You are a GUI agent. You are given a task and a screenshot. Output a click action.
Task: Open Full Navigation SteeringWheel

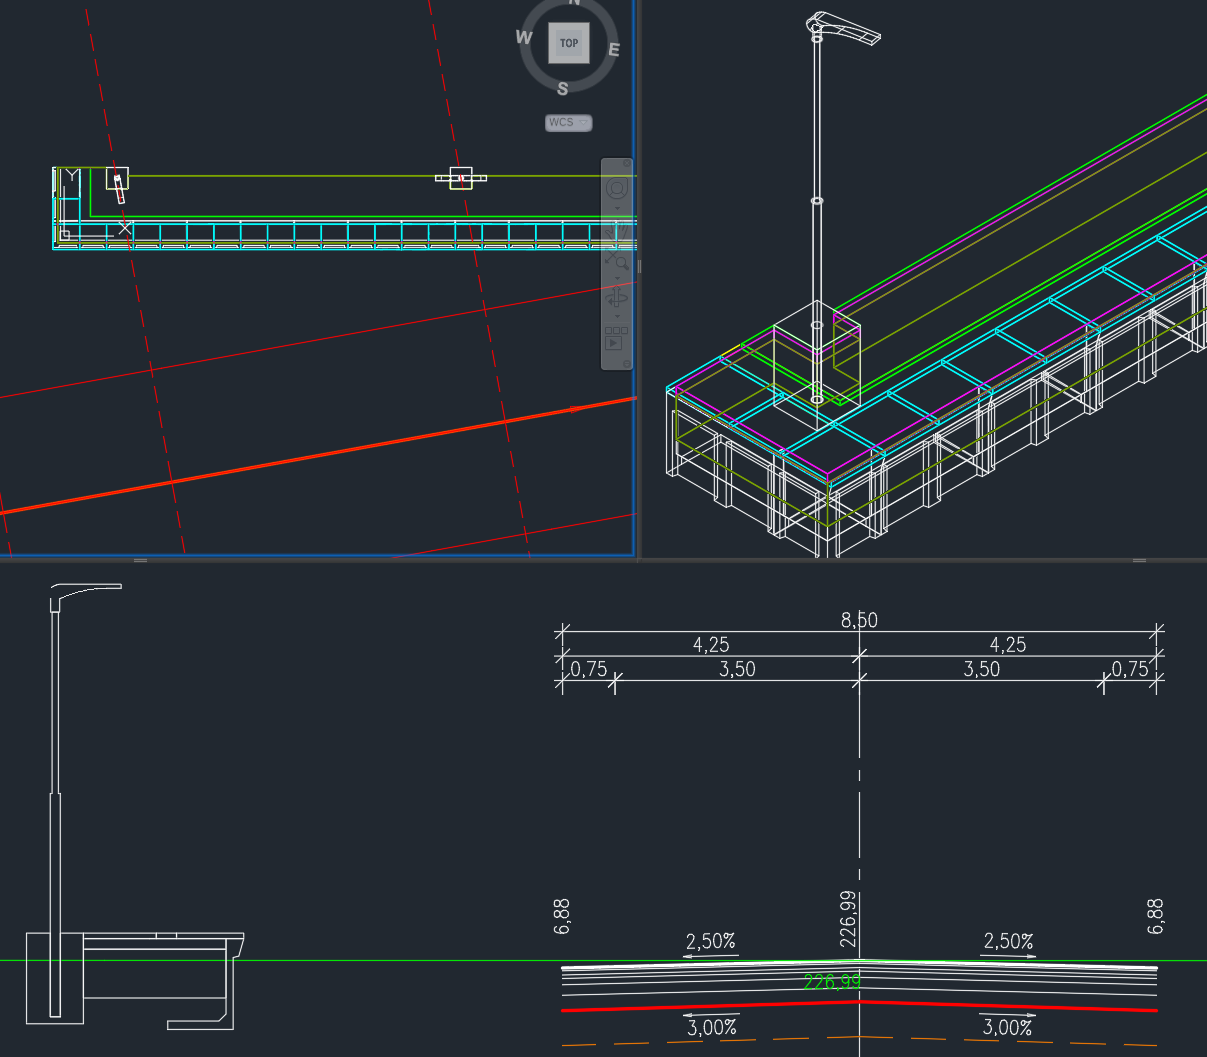coord(616,189)
